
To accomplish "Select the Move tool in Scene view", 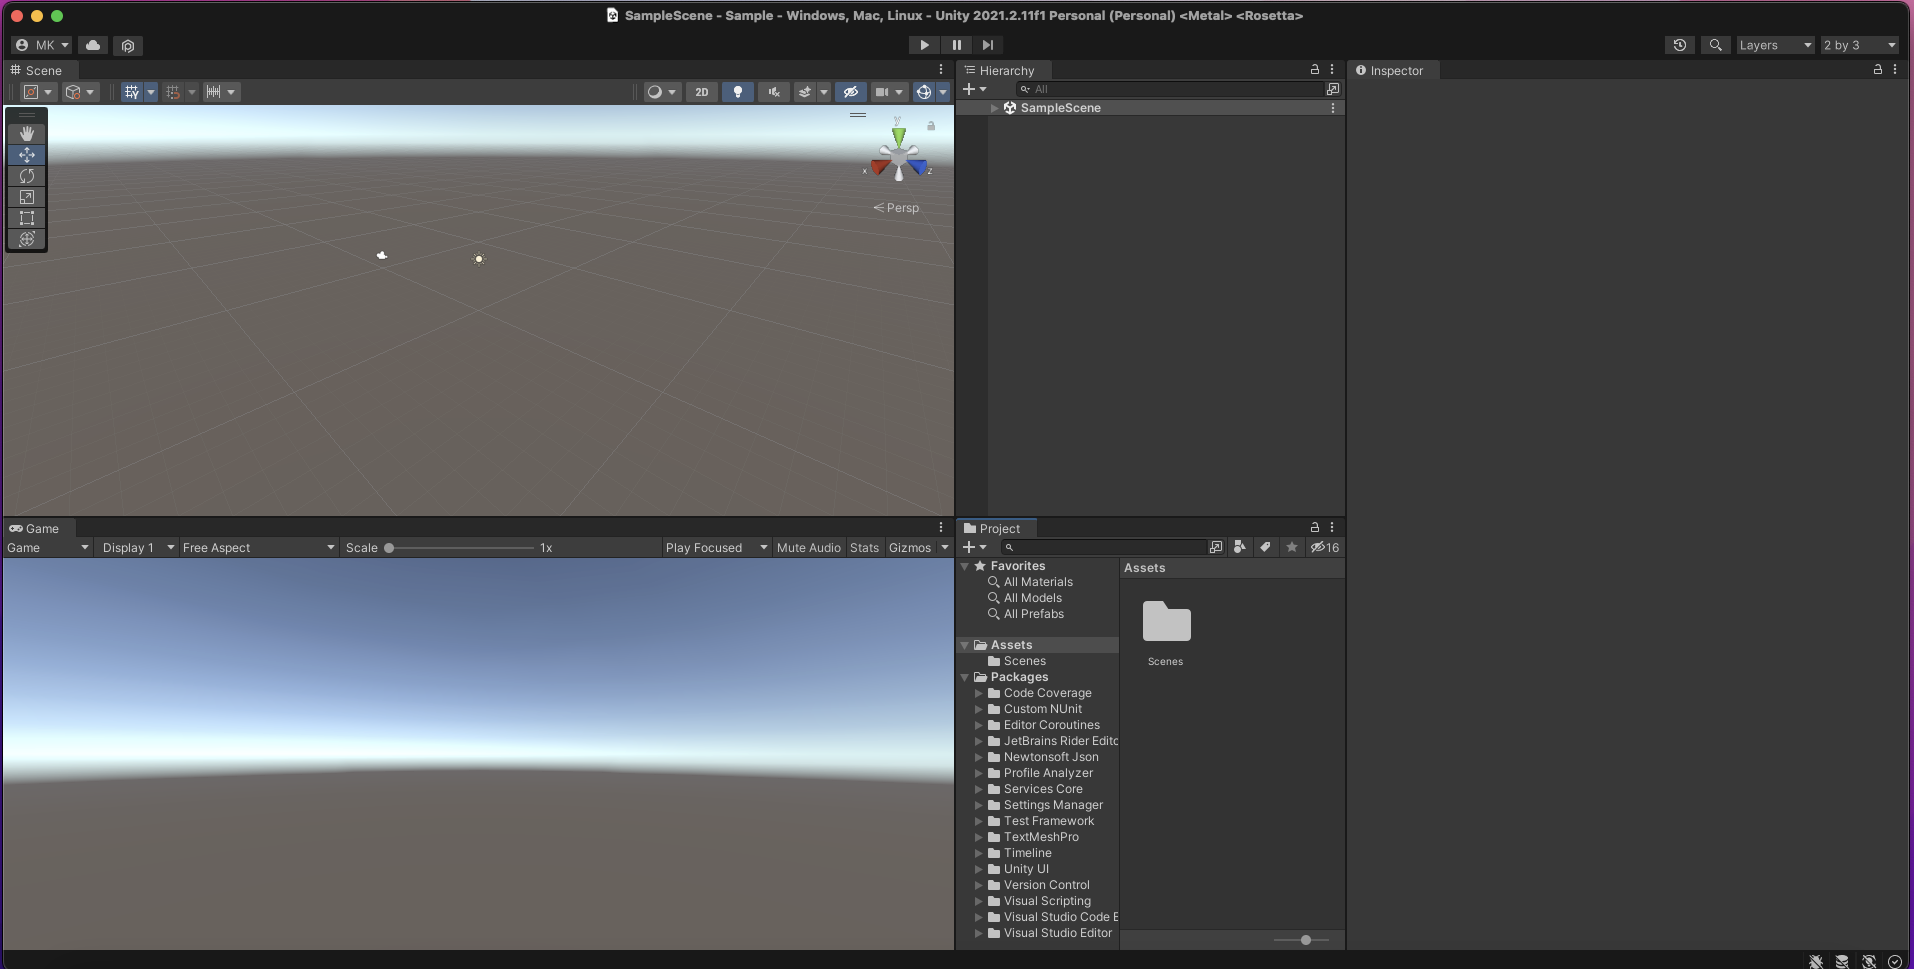I will pos(27,155).
